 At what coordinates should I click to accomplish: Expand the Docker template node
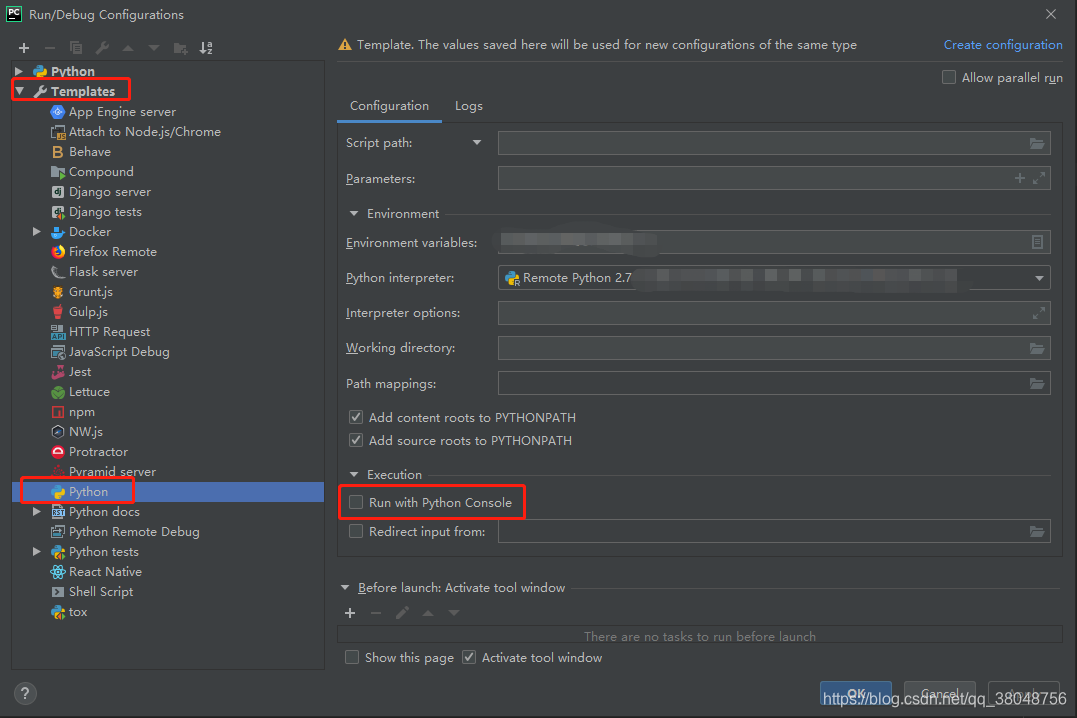(x=37, y=232)
